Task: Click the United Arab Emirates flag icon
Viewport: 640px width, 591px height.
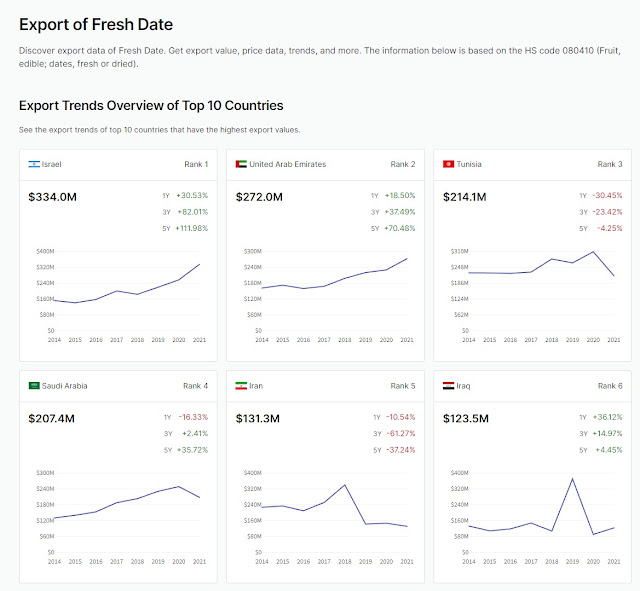Action: (x=241, y=164)
